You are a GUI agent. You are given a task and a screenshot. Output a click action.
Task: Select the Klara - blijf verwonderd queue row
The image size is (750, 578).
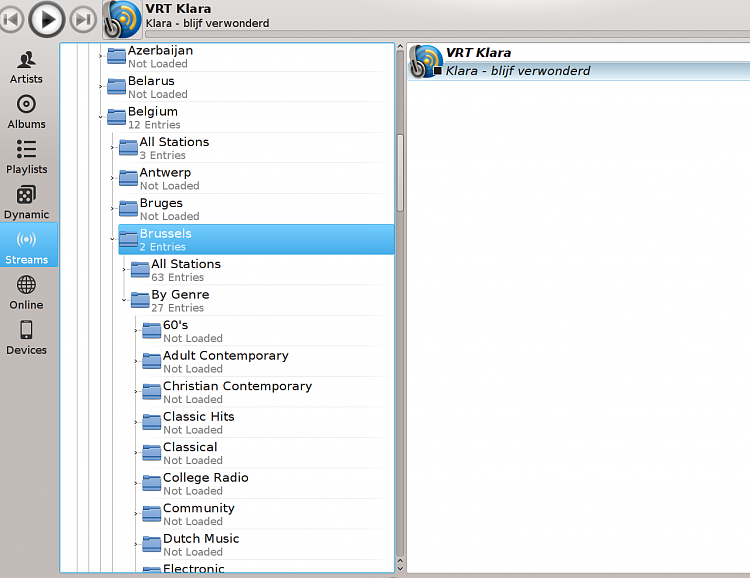tap(579, 71)
